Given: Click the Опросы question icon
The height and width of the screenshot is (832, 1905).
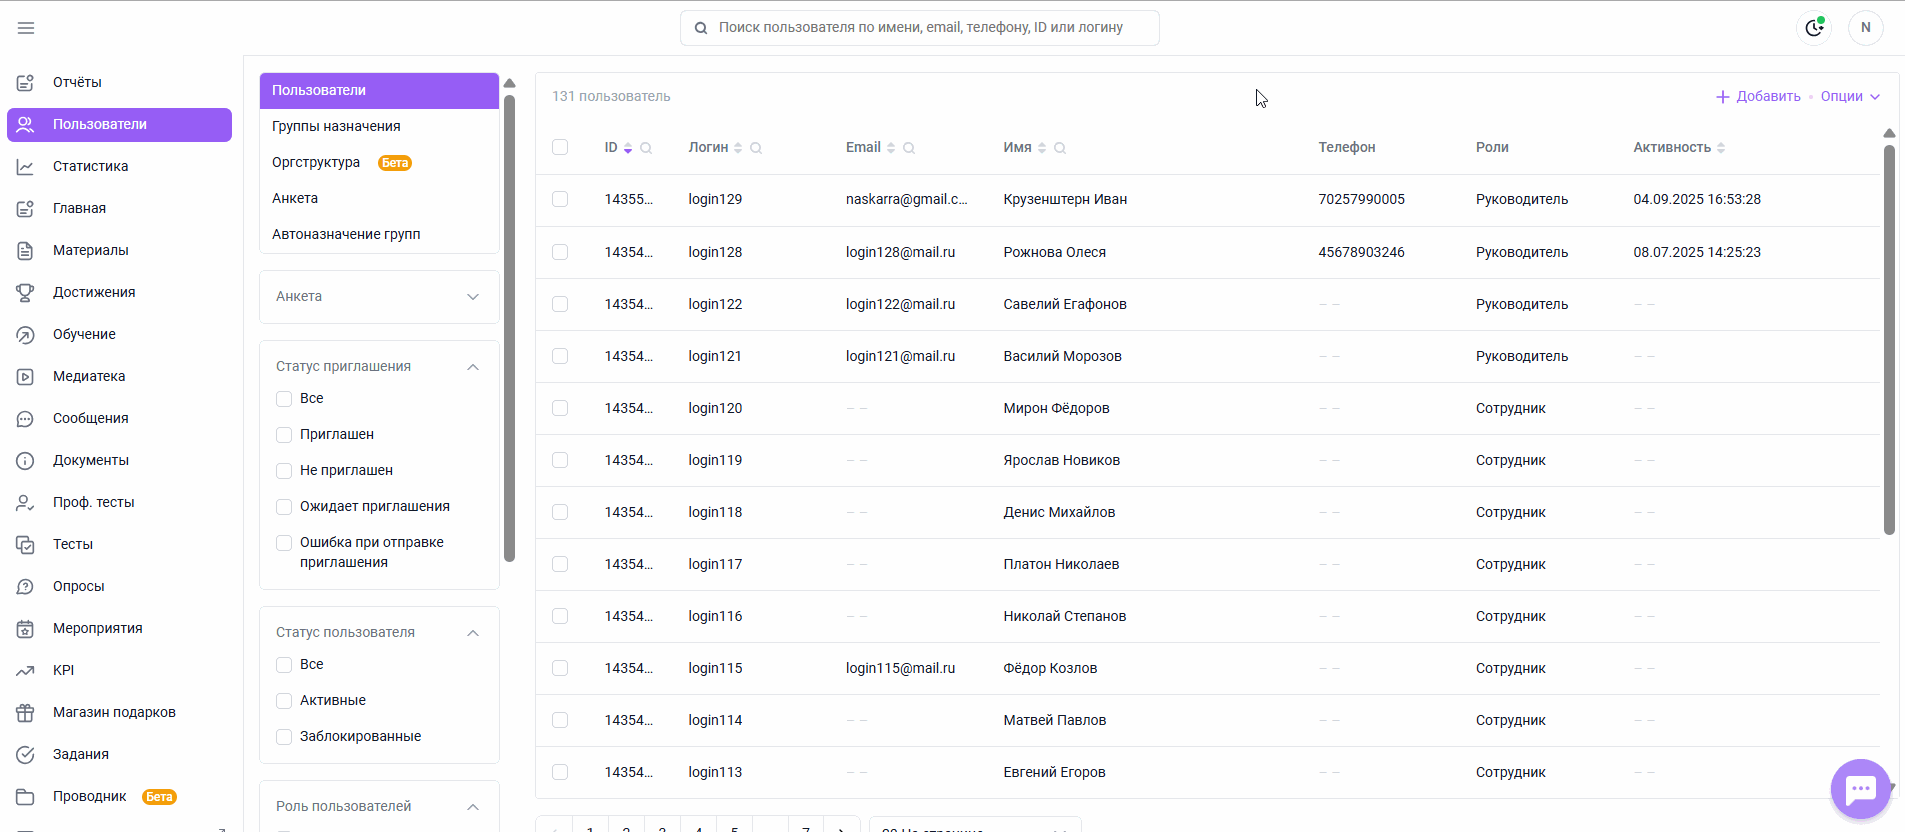Looking at the screenshot, I should tap(26, 586).
